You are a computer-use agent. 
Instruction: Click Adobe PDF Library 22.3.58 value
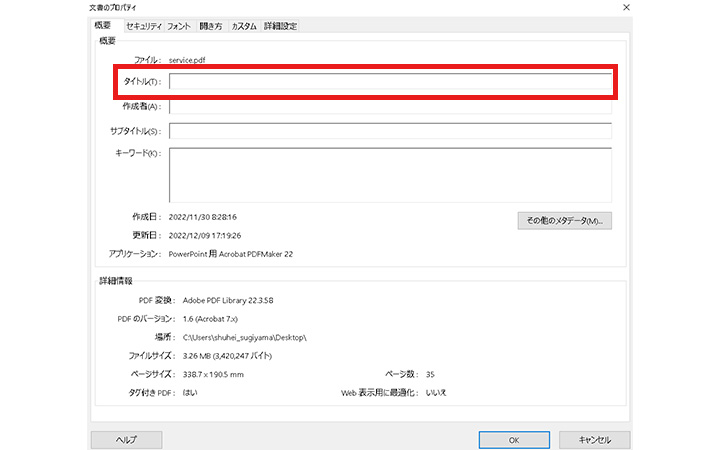pyautogui.click(x=228, y=300)
